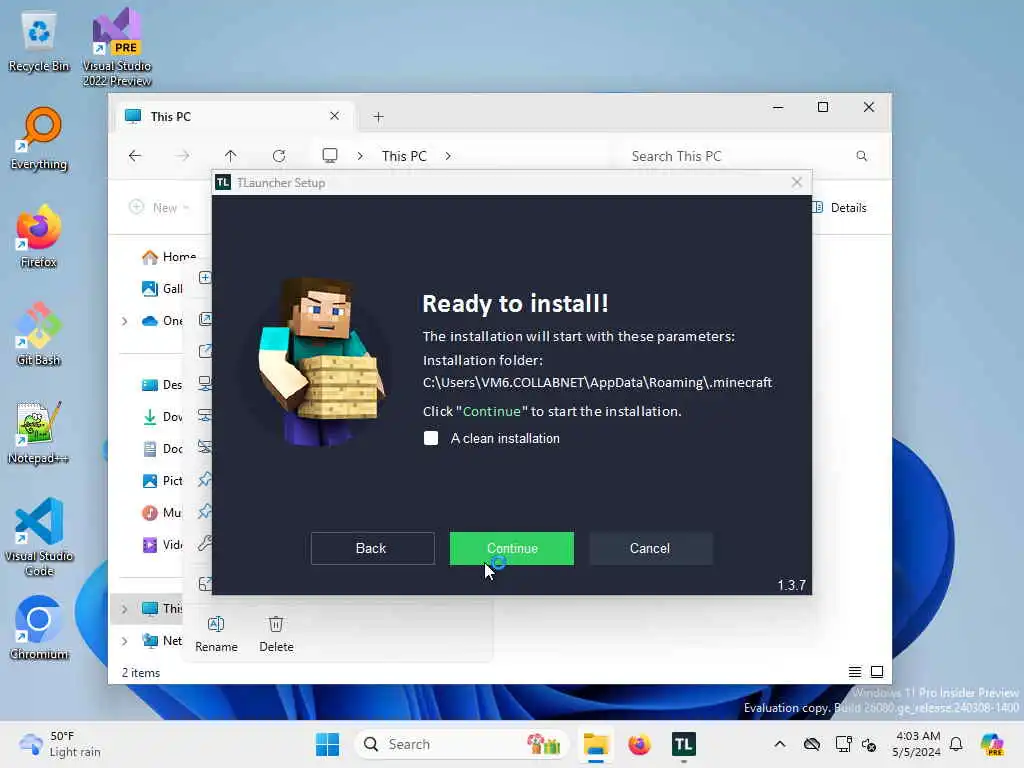Close the TLauncher Setup dialog
Viewport: 1024px width, 768px height.
click(x=797, y=182)
